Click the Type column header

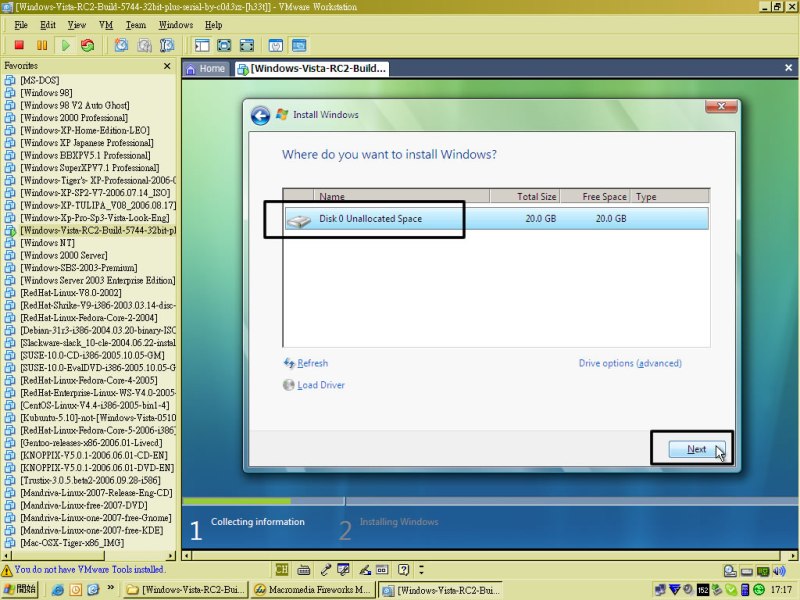point(669,196)
